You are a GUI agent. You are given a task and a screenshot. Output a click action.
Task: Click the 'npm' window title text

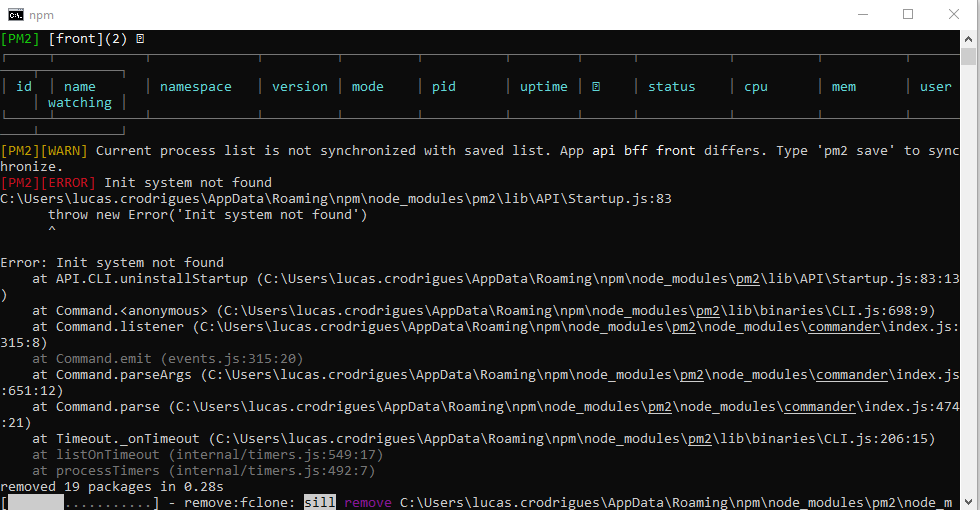(41, 15)
